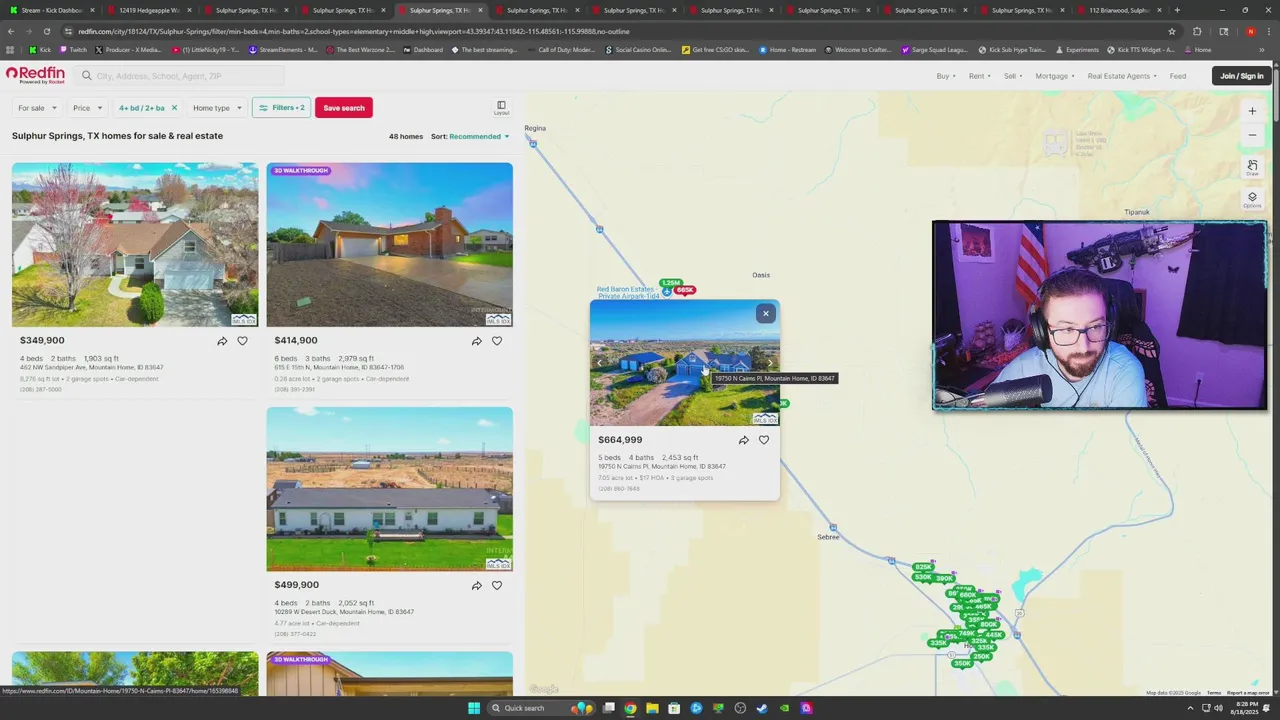The height and width of the screenshot is (720, 1280).
Task: Click the Filters • 2 button
Action: (x=281, y=108)
